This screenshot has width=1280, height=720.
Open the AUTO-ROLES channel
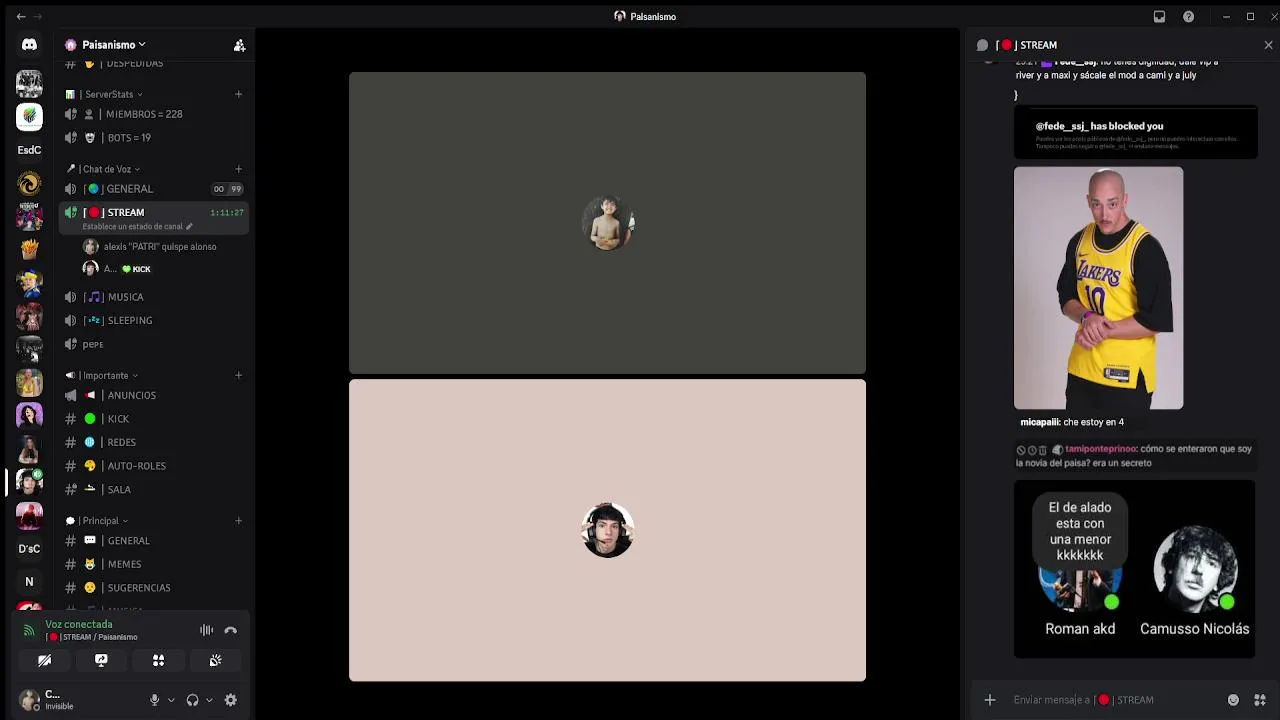pos(153,466)
